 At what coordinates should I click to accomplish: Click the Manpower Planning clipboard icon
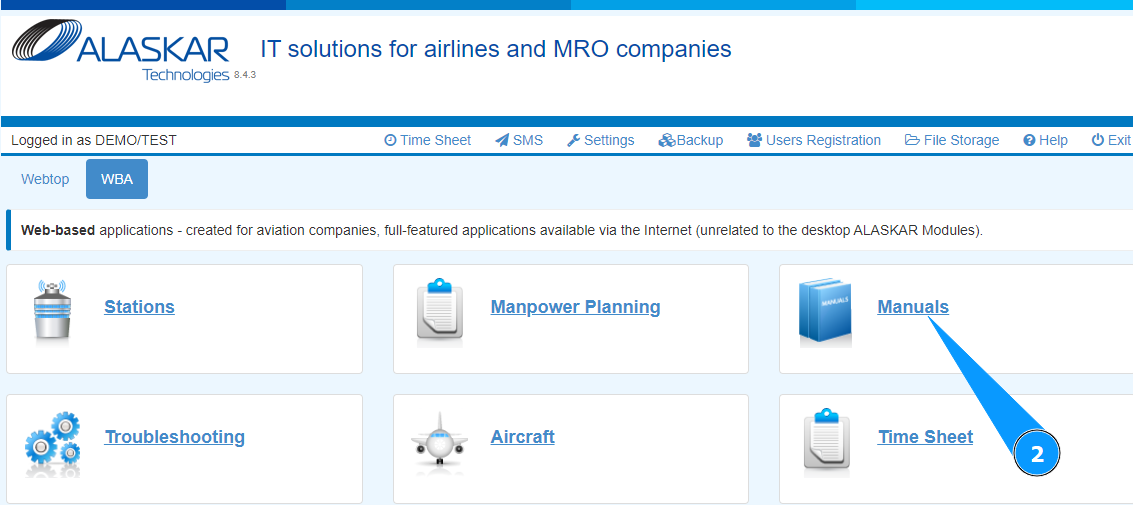point(439,312)
